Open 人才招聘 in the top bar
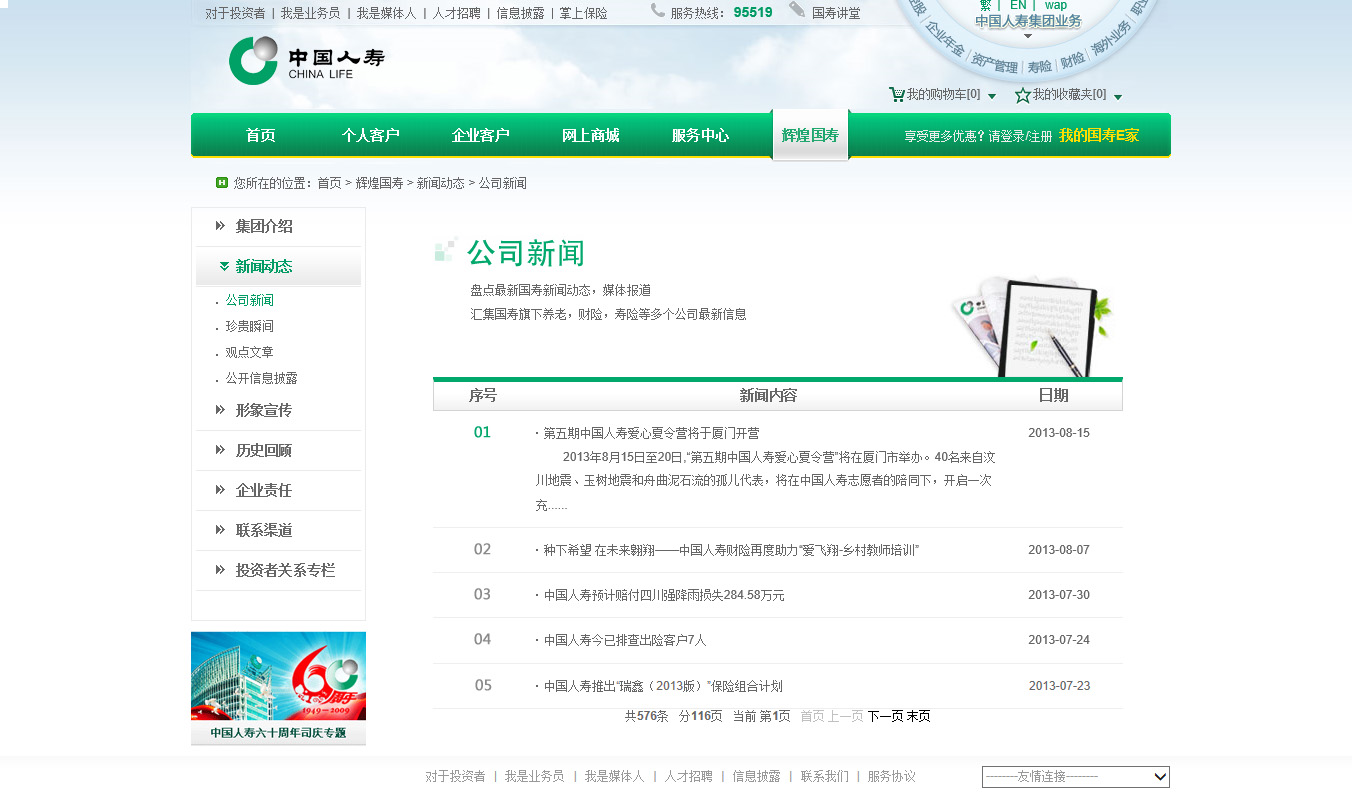 pos(456,14)
